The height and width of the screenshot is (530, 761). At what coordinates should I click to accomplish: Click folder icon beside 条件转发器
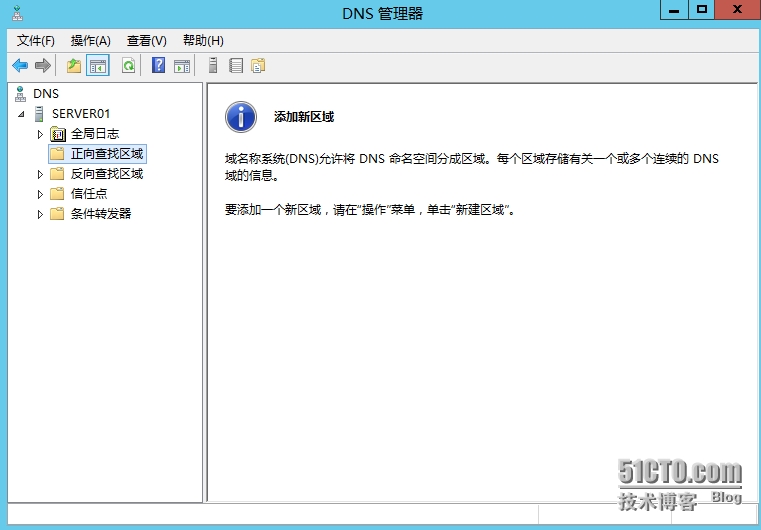57,214
